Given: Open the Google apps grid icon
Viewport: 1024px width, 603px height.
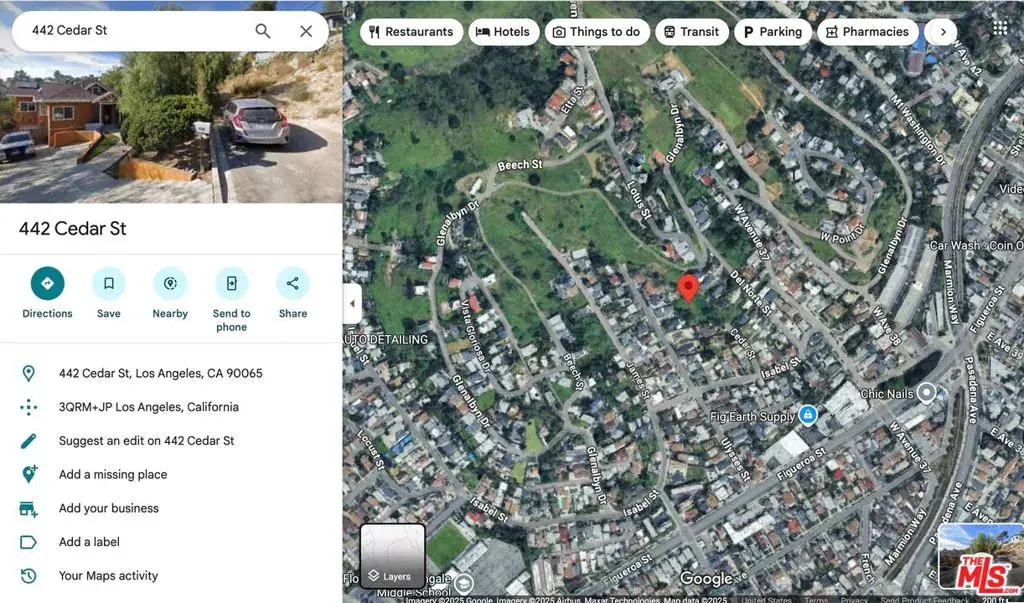Looking at the screenshot, I should [999, 28].
